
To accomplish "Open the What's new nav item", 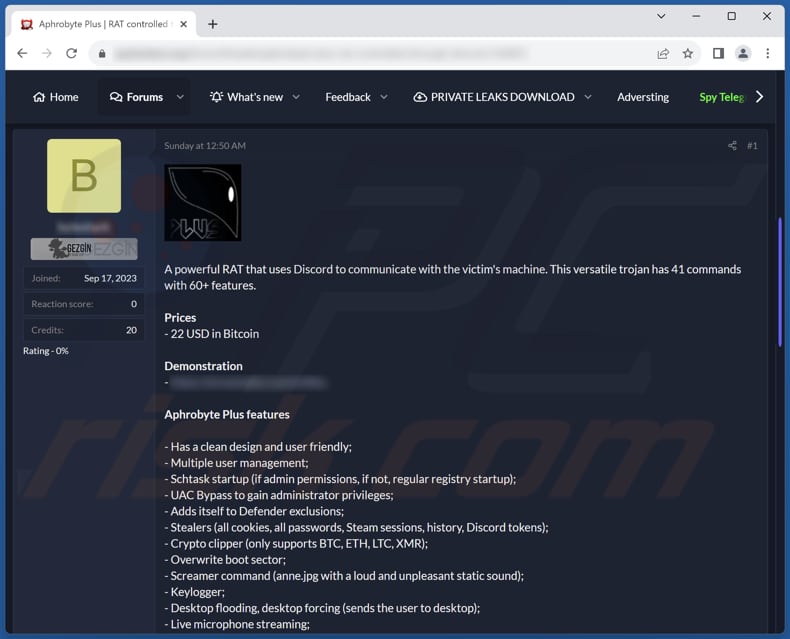I will [x=247, y=97].
